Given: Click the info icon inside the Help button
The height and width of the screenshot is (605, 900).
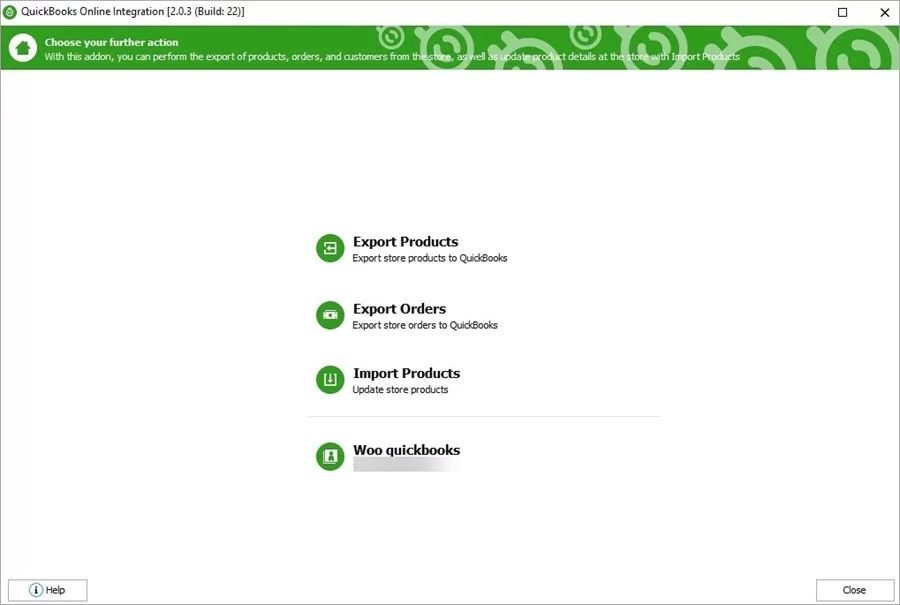Looking at the screenshot, I should 36,589.
